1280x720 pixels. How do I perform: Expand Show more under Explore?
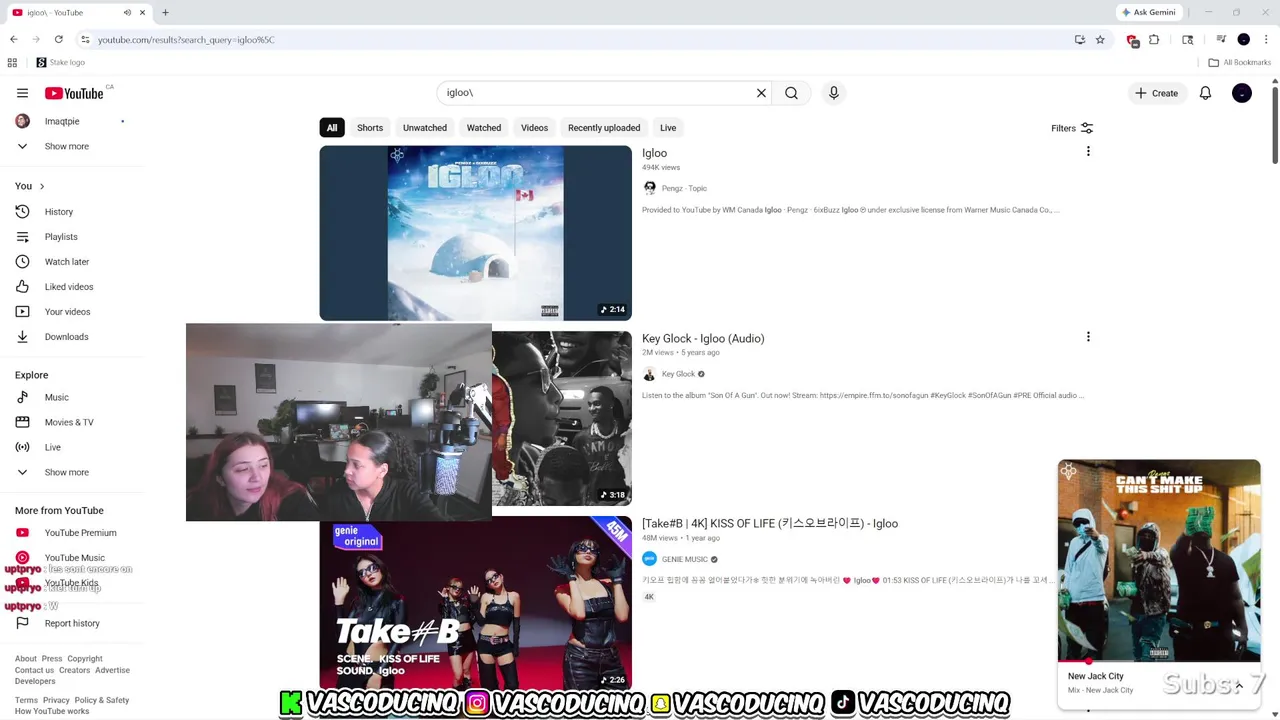67,472
